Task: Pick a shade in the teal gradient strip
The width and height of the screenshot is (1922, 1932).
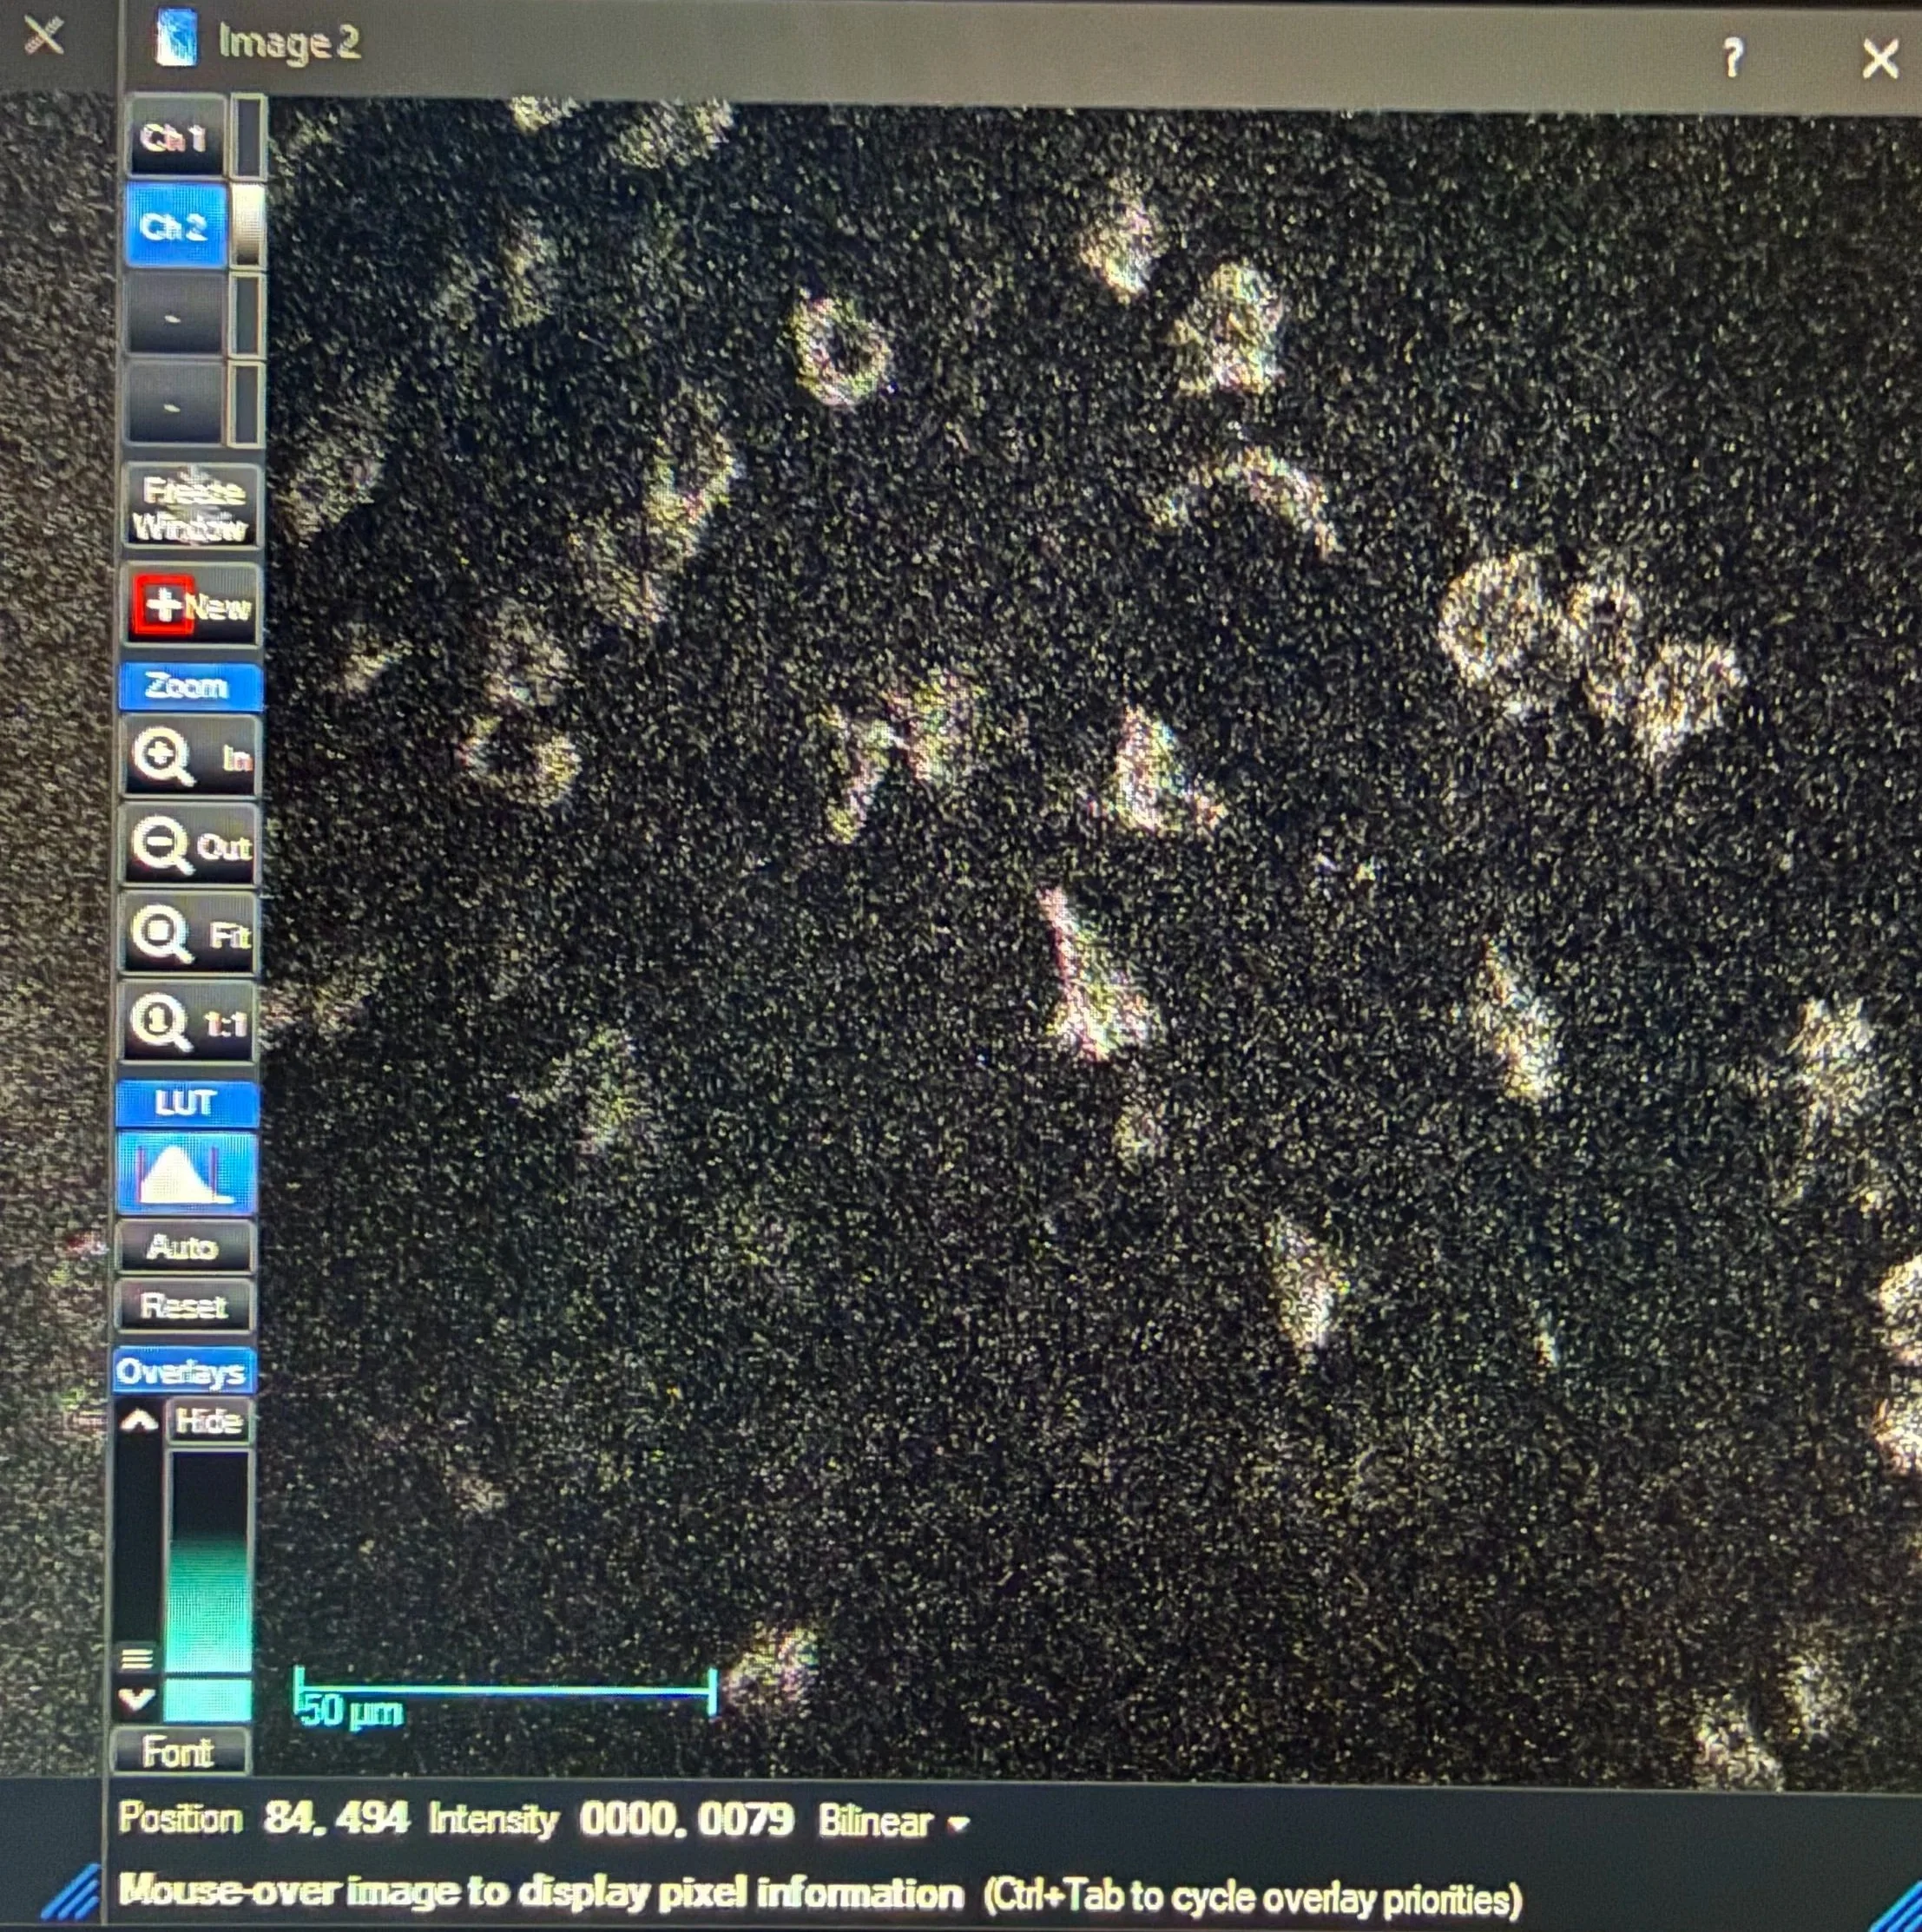Action: 209,1561
